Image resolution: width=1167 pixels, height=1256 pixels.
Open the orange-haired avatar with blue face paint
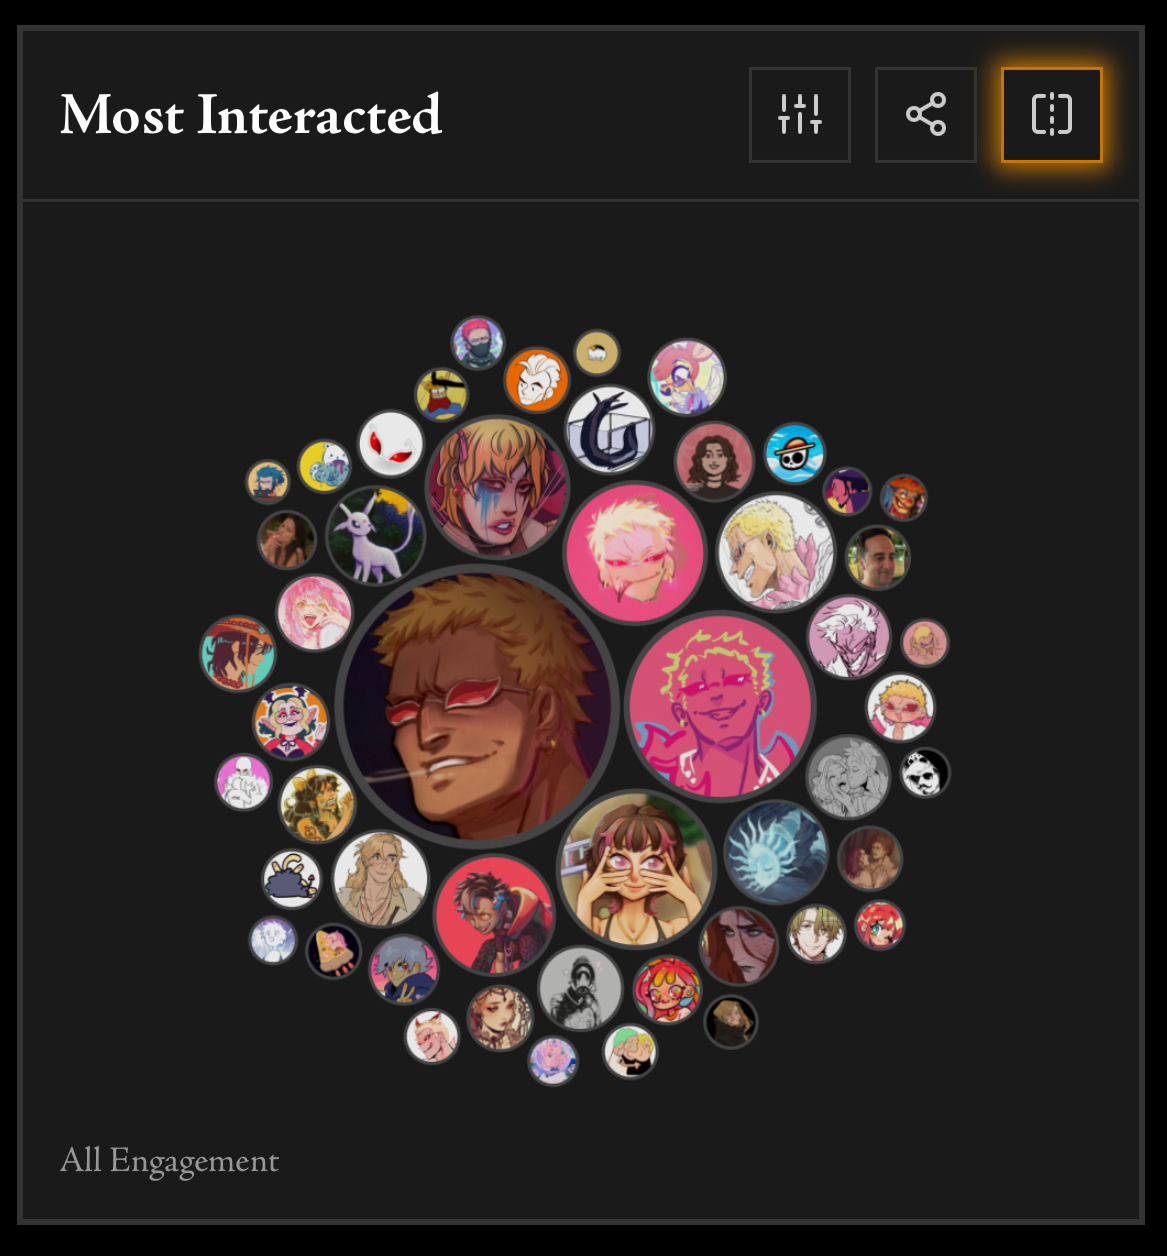pyautogui.click(x=498, y=487)
